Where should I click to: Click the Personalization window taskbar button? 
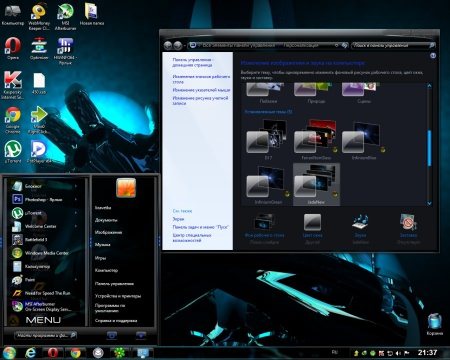click(143, 353)
